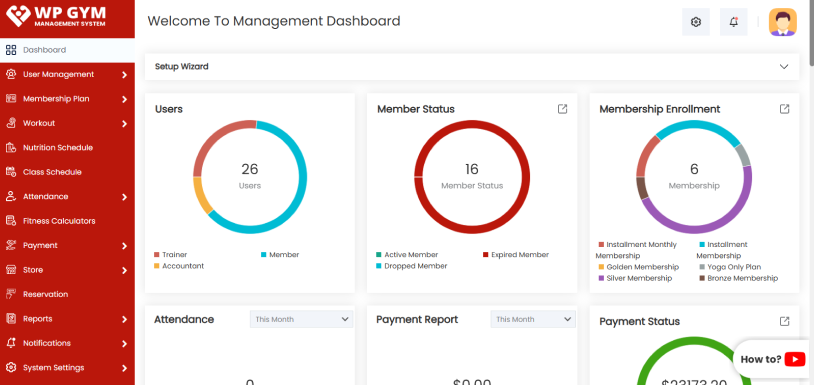Click the 26 Users count text
Image resolution: width=814 pixels, height=385 pixels.
[x=250, y=169]
